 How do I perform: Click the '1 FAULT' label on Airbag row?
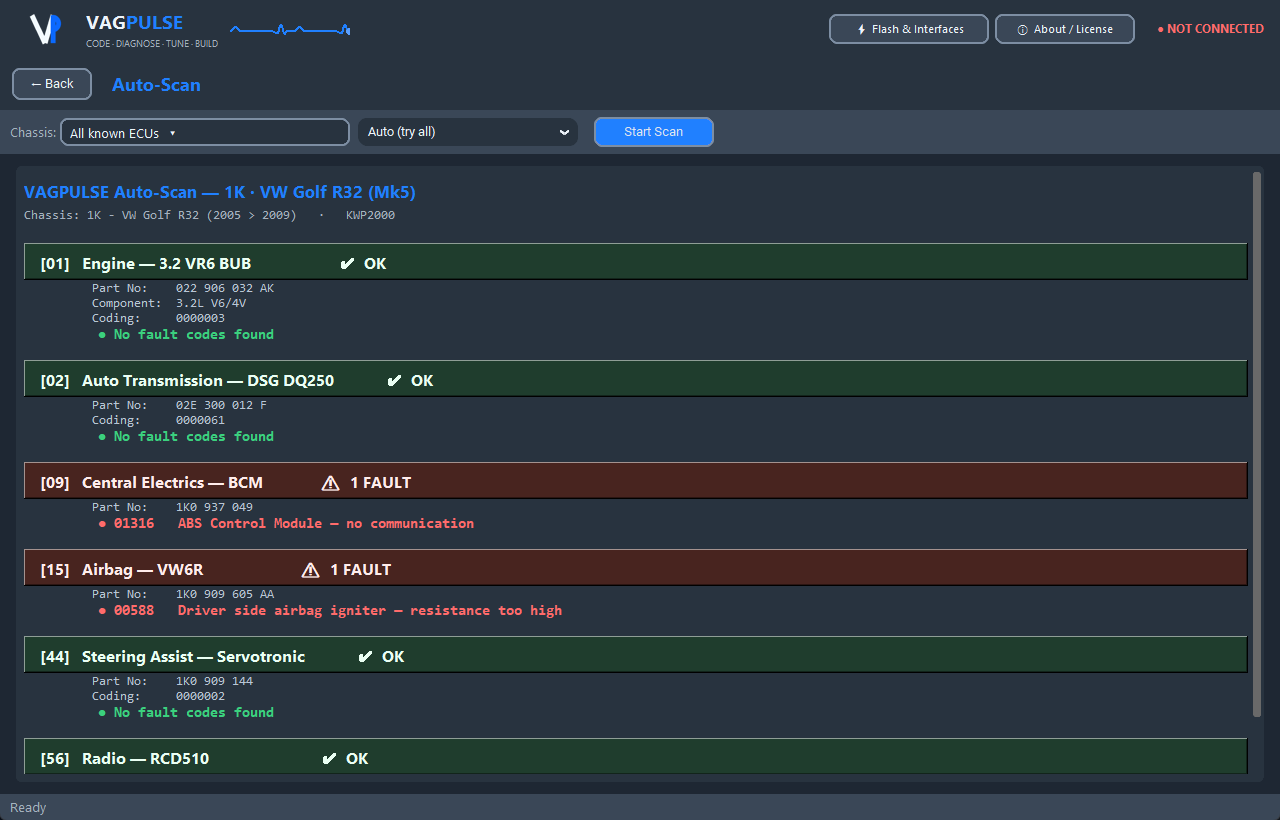(361, 570)
